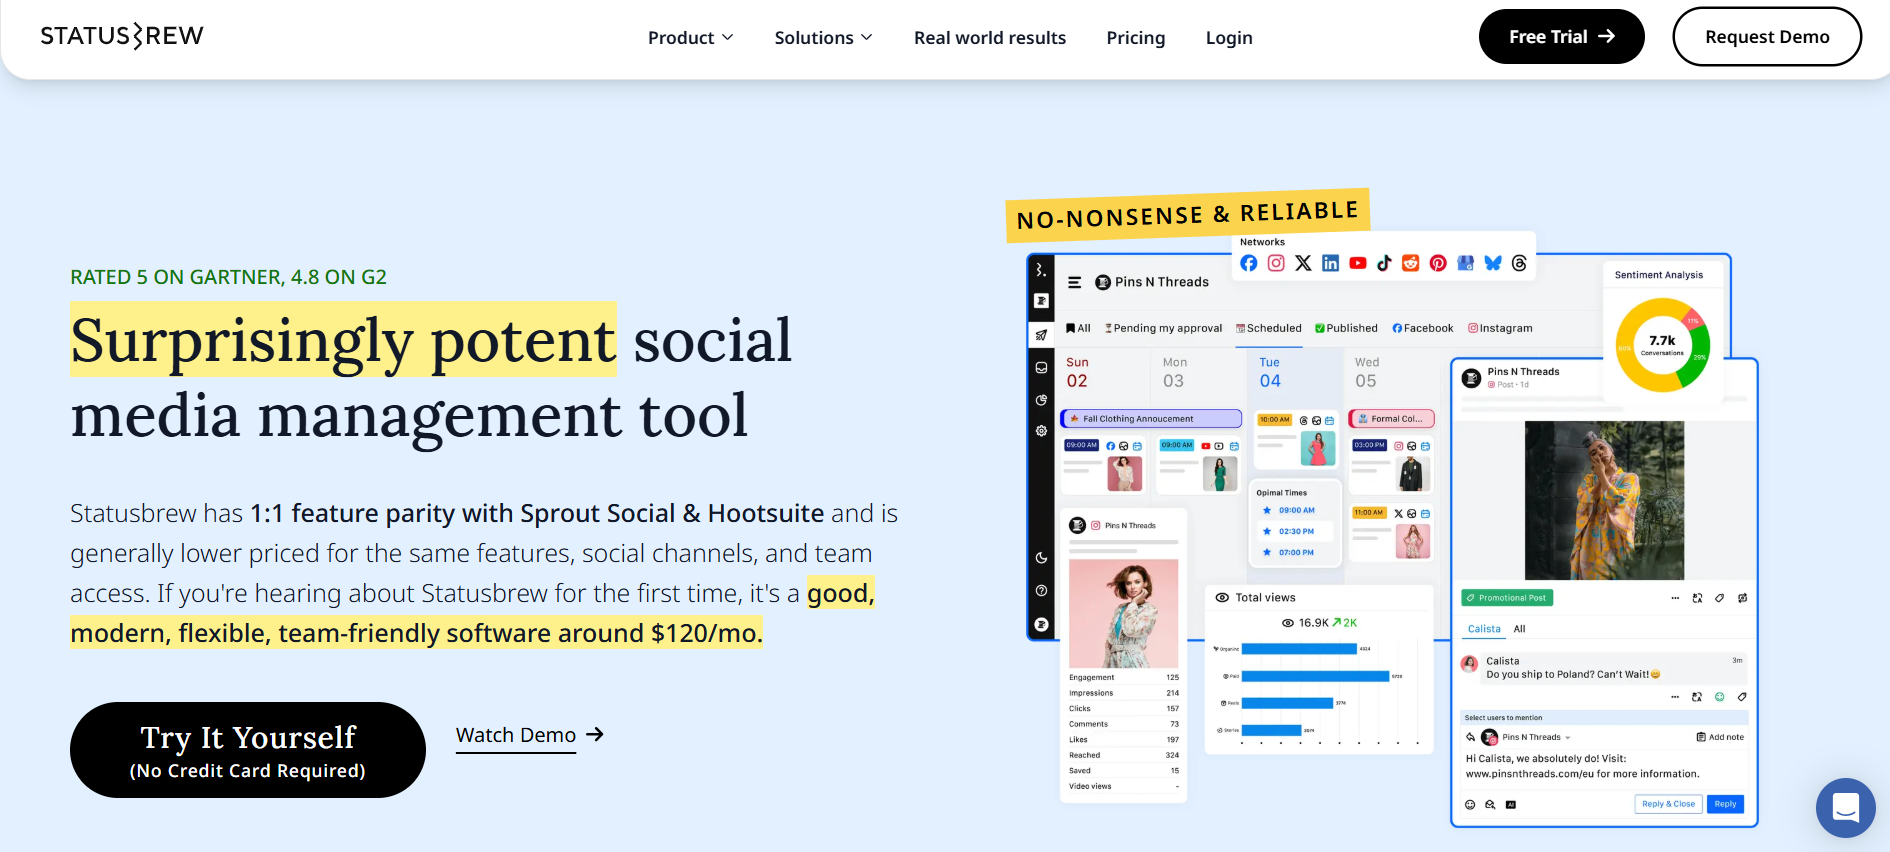Image resolution: width=1890 pixels, height=852 pixels.
Task: Click the Reply & Close button
Action: [x=1668, y=804]
